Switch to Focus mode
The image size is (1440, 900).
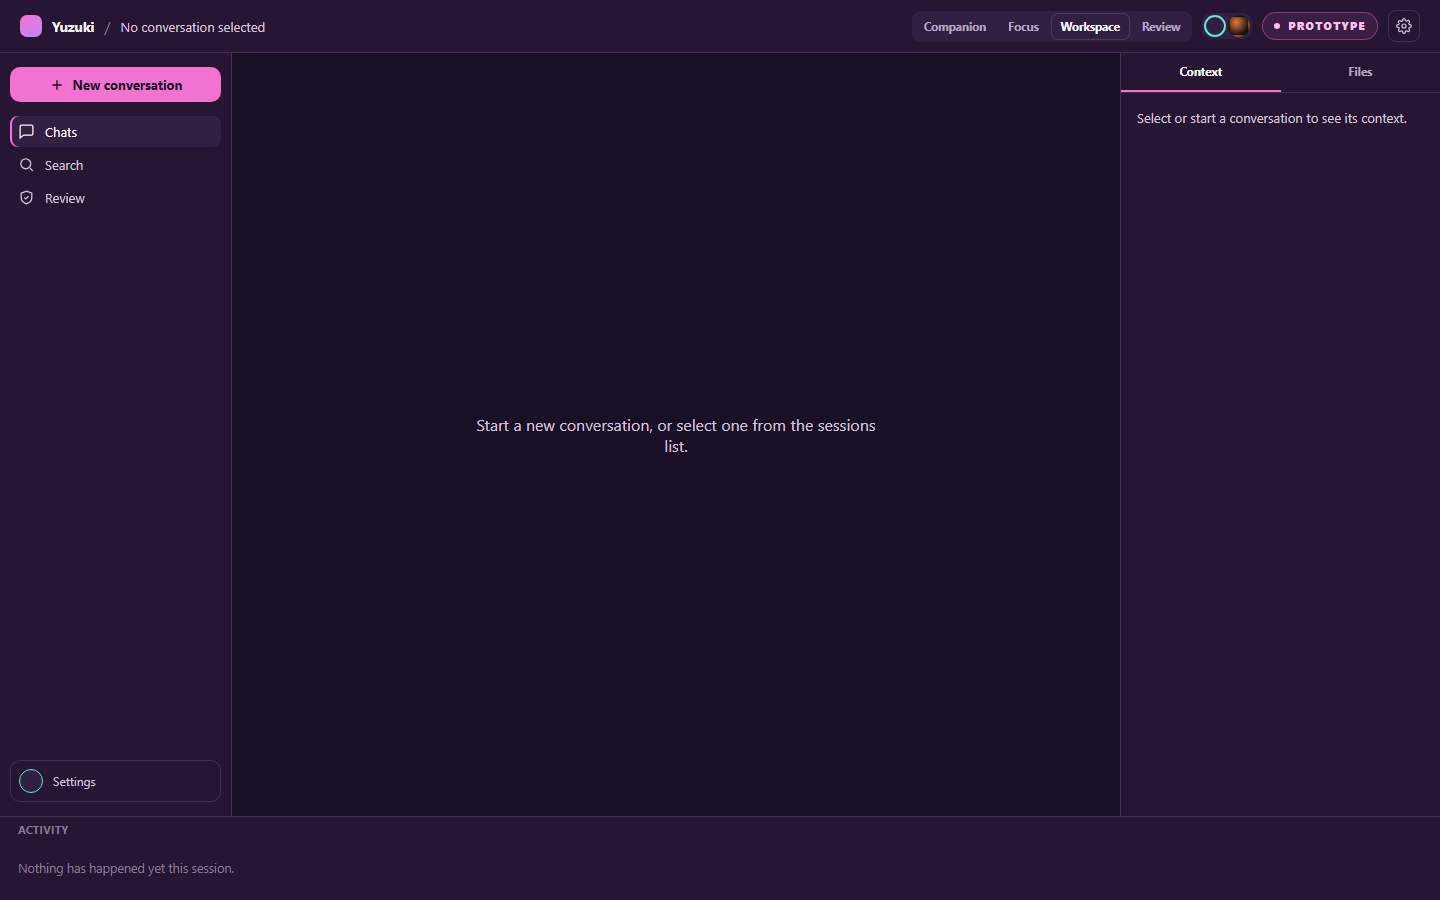(1023, 27)
